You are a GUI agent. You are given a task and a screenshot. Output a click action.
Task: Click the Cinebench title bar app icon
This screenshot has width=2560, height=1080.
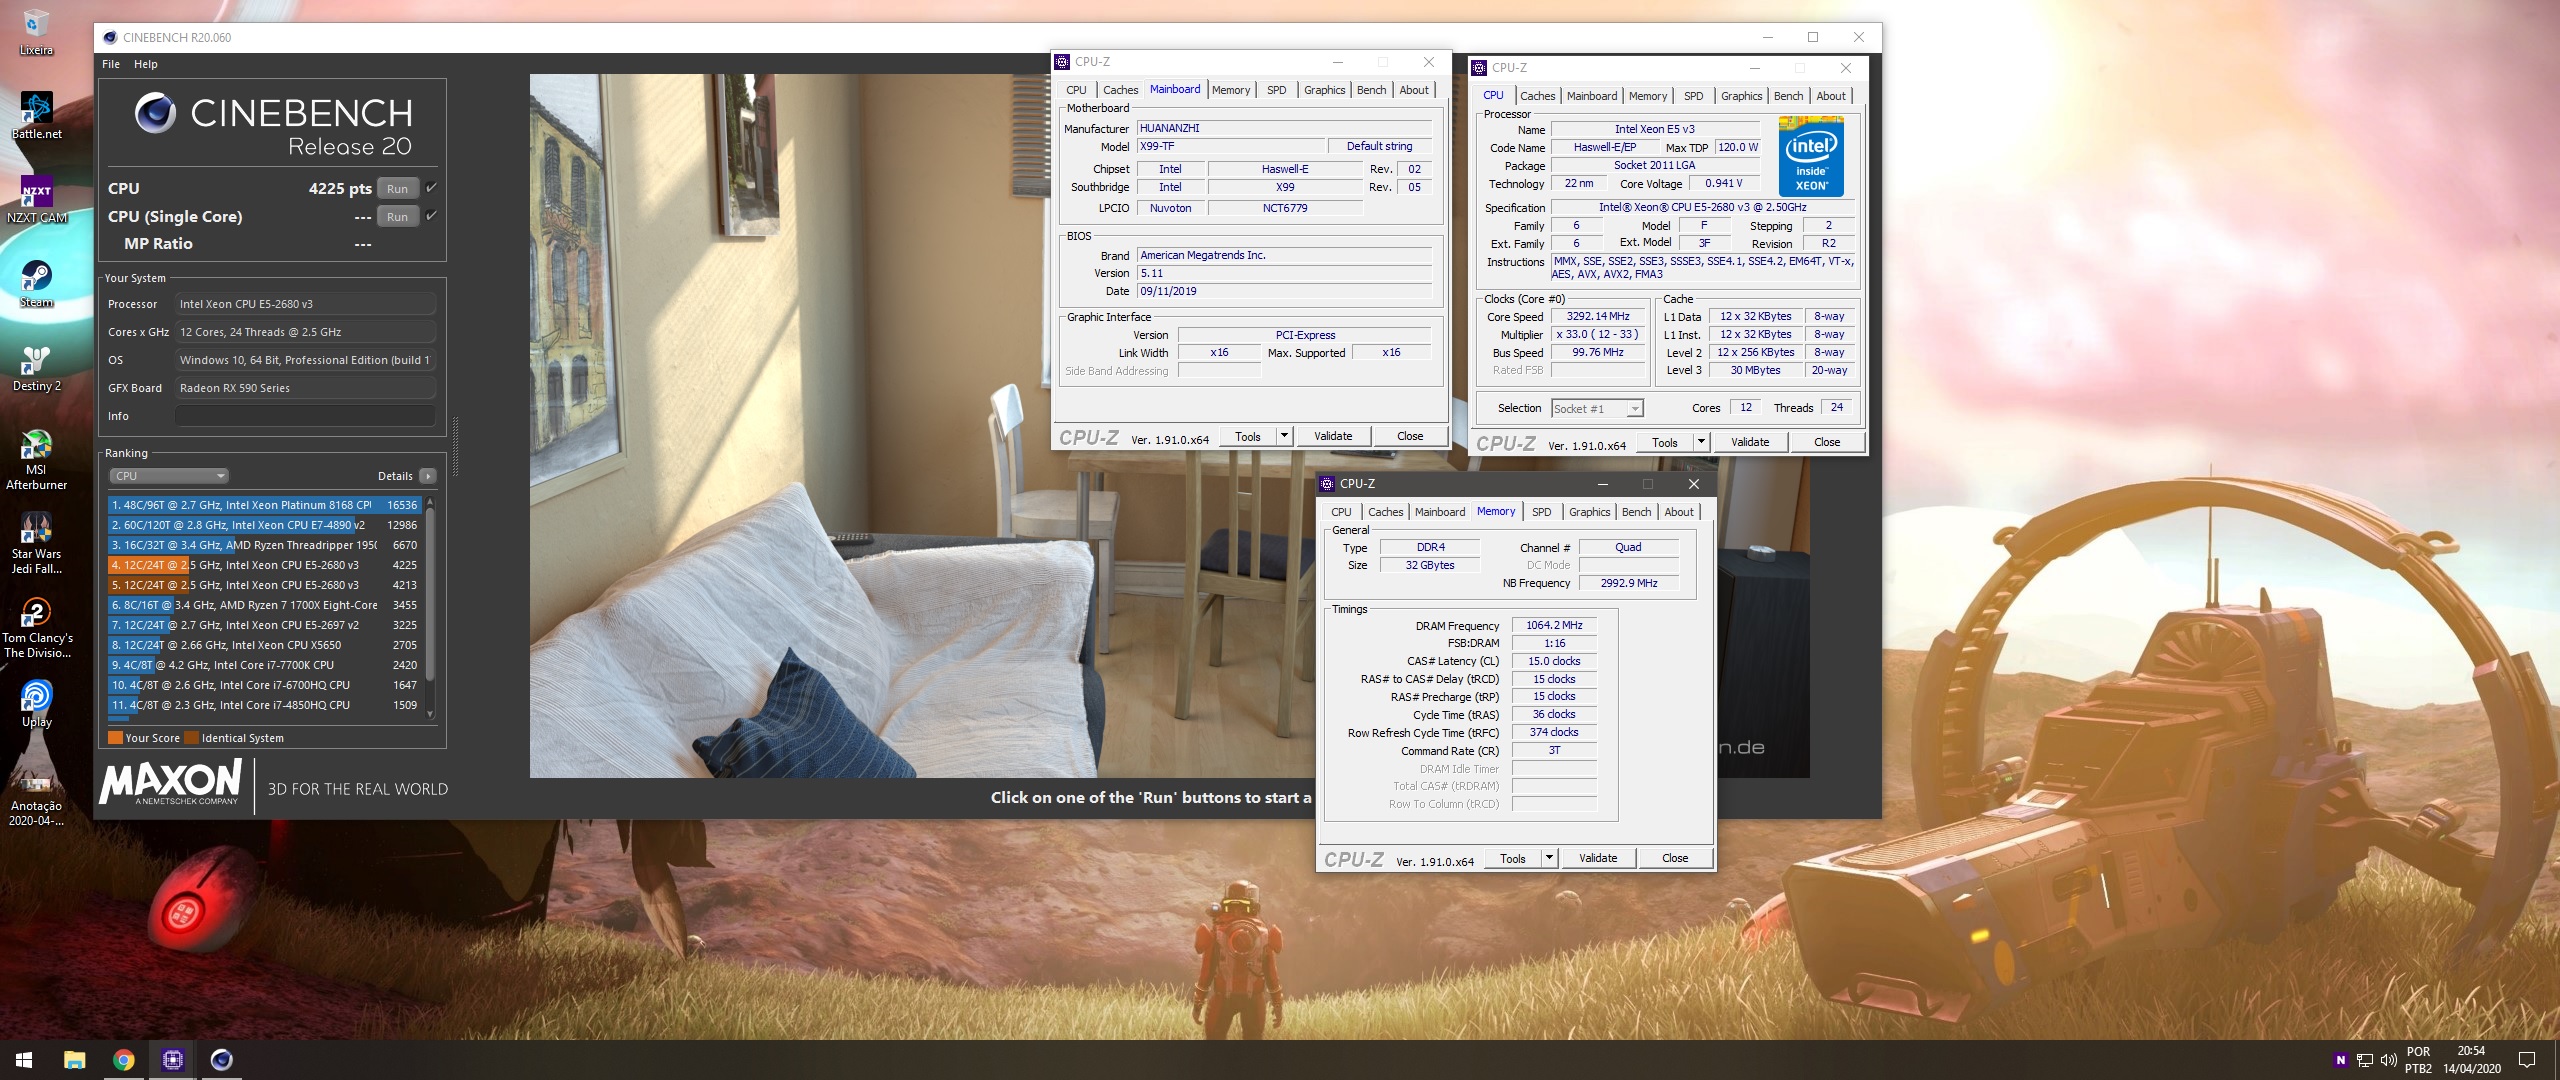(x=109, y=38)
